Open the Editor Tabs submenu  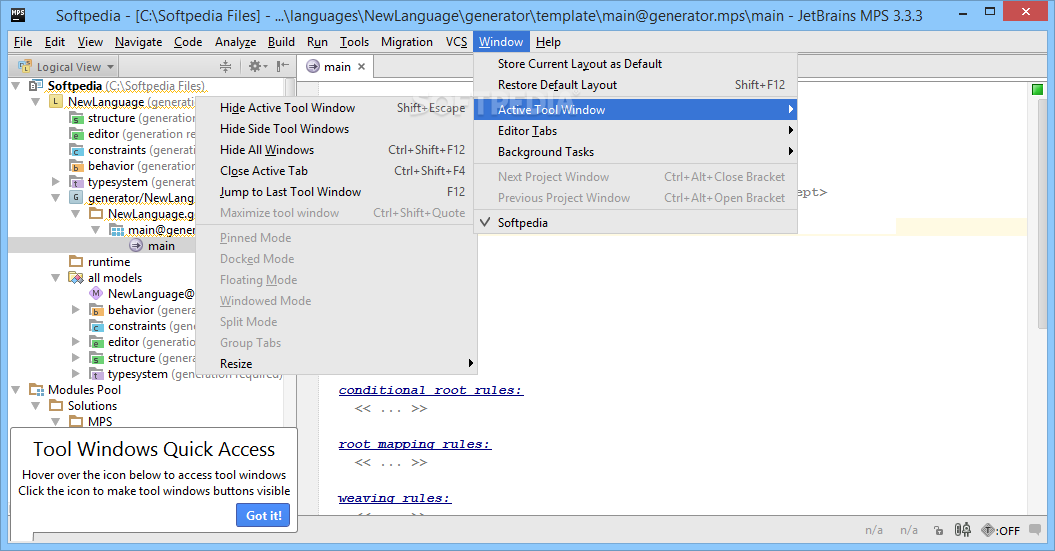tap(635, 131)
